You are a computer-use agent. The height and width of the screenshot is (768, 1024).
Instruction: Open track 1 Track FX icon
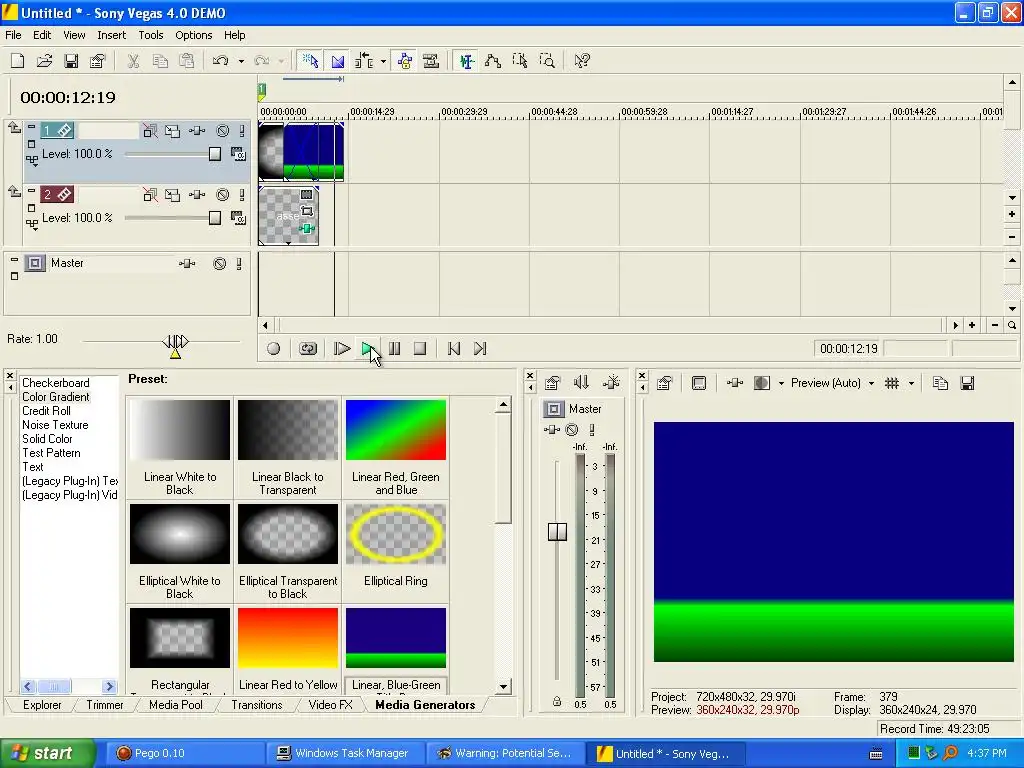point(197,131)
